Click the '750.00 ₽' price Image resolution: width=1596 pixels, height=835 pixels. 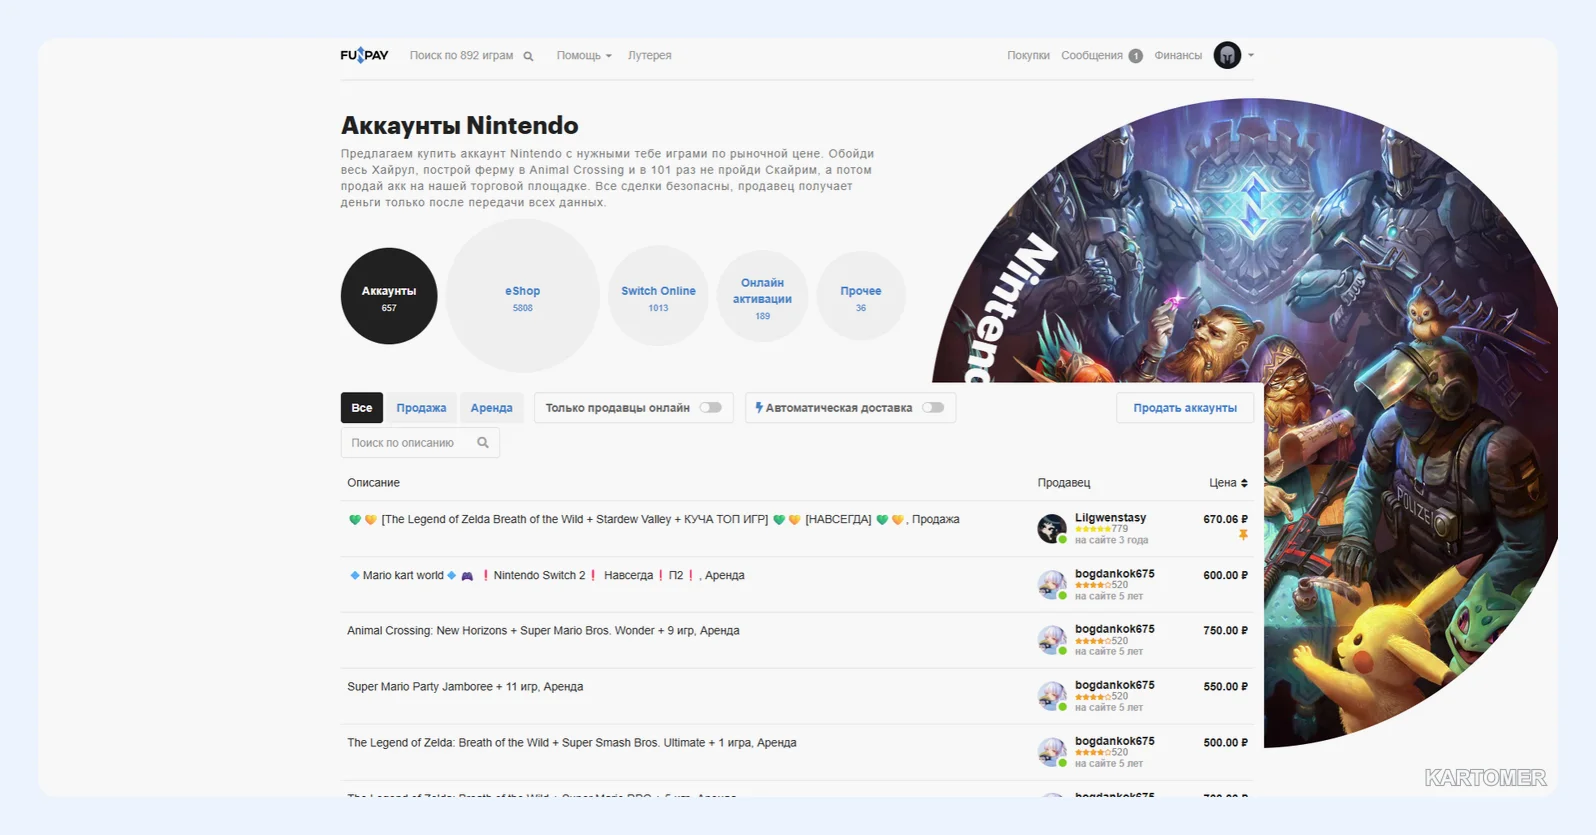(x=1226, y=631)
